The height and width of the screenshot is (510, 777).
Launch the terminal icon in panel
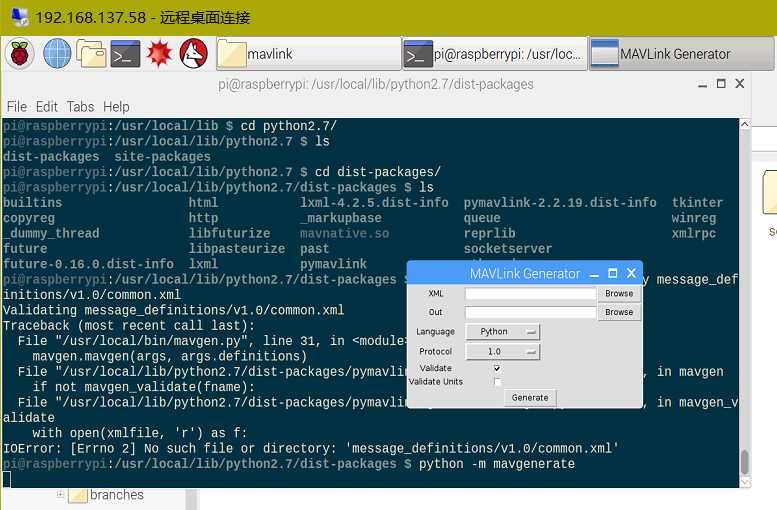pos(125,54)
